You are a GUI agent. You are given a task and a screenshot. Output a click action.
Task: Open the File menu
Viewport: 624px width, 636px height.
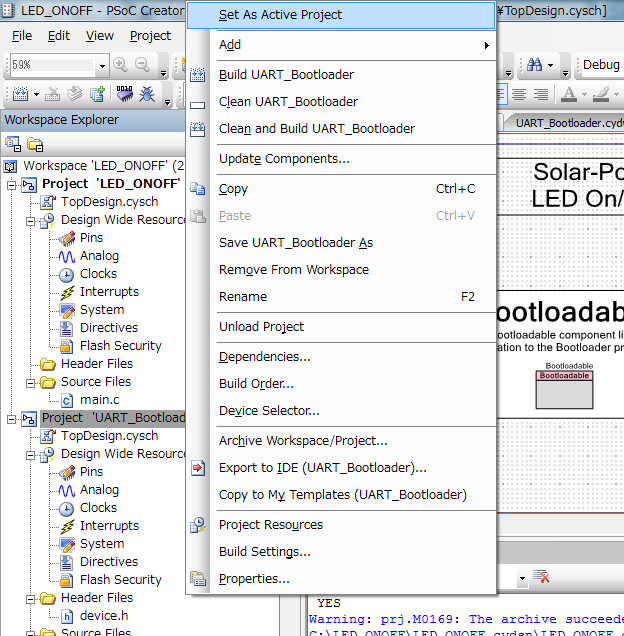click(x=22, y=36)
